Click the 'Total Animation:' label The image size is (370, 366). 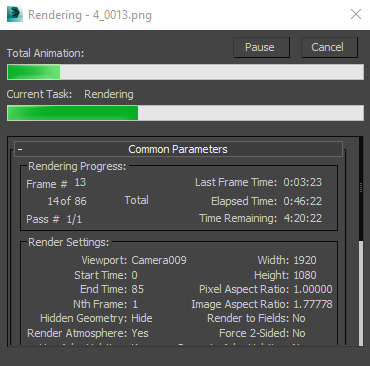[x=45, y=53]
